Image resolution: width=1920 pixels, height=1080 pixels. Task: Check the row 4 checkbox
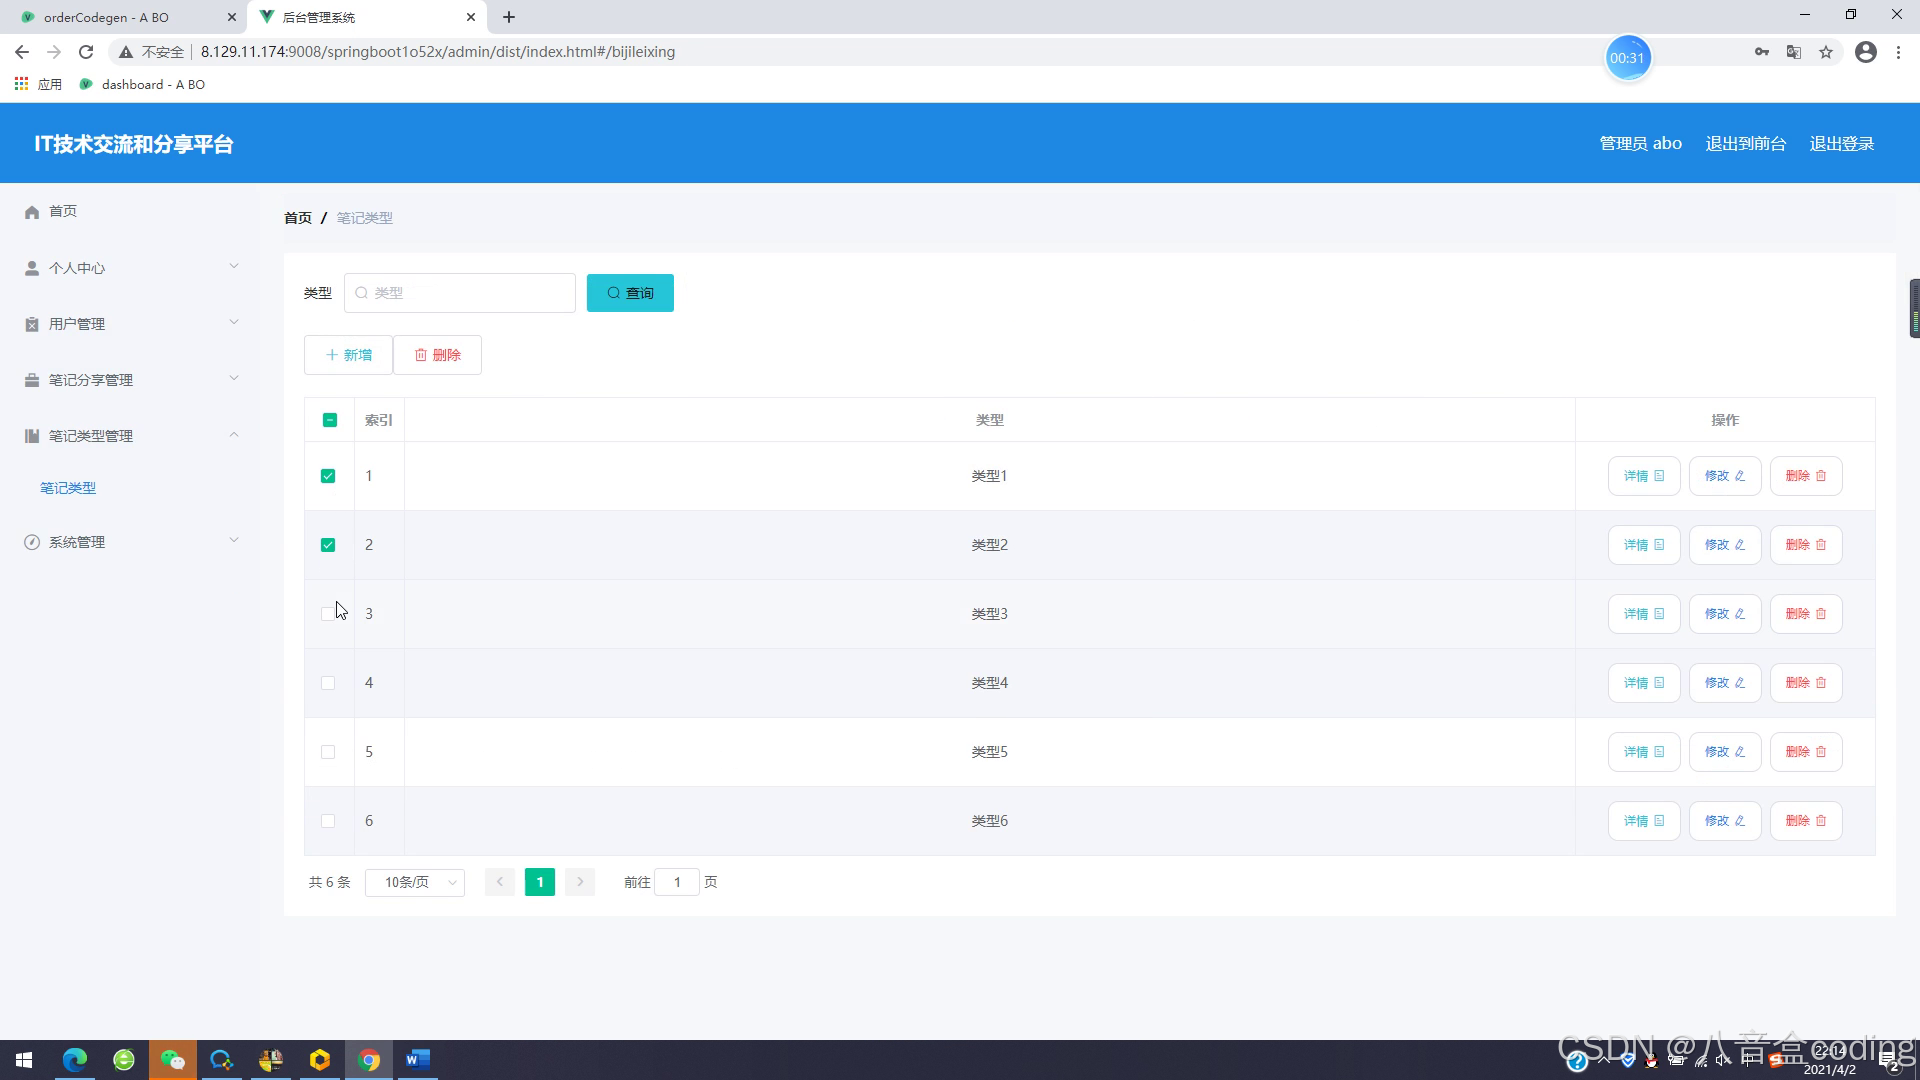[x=328, y=683]
